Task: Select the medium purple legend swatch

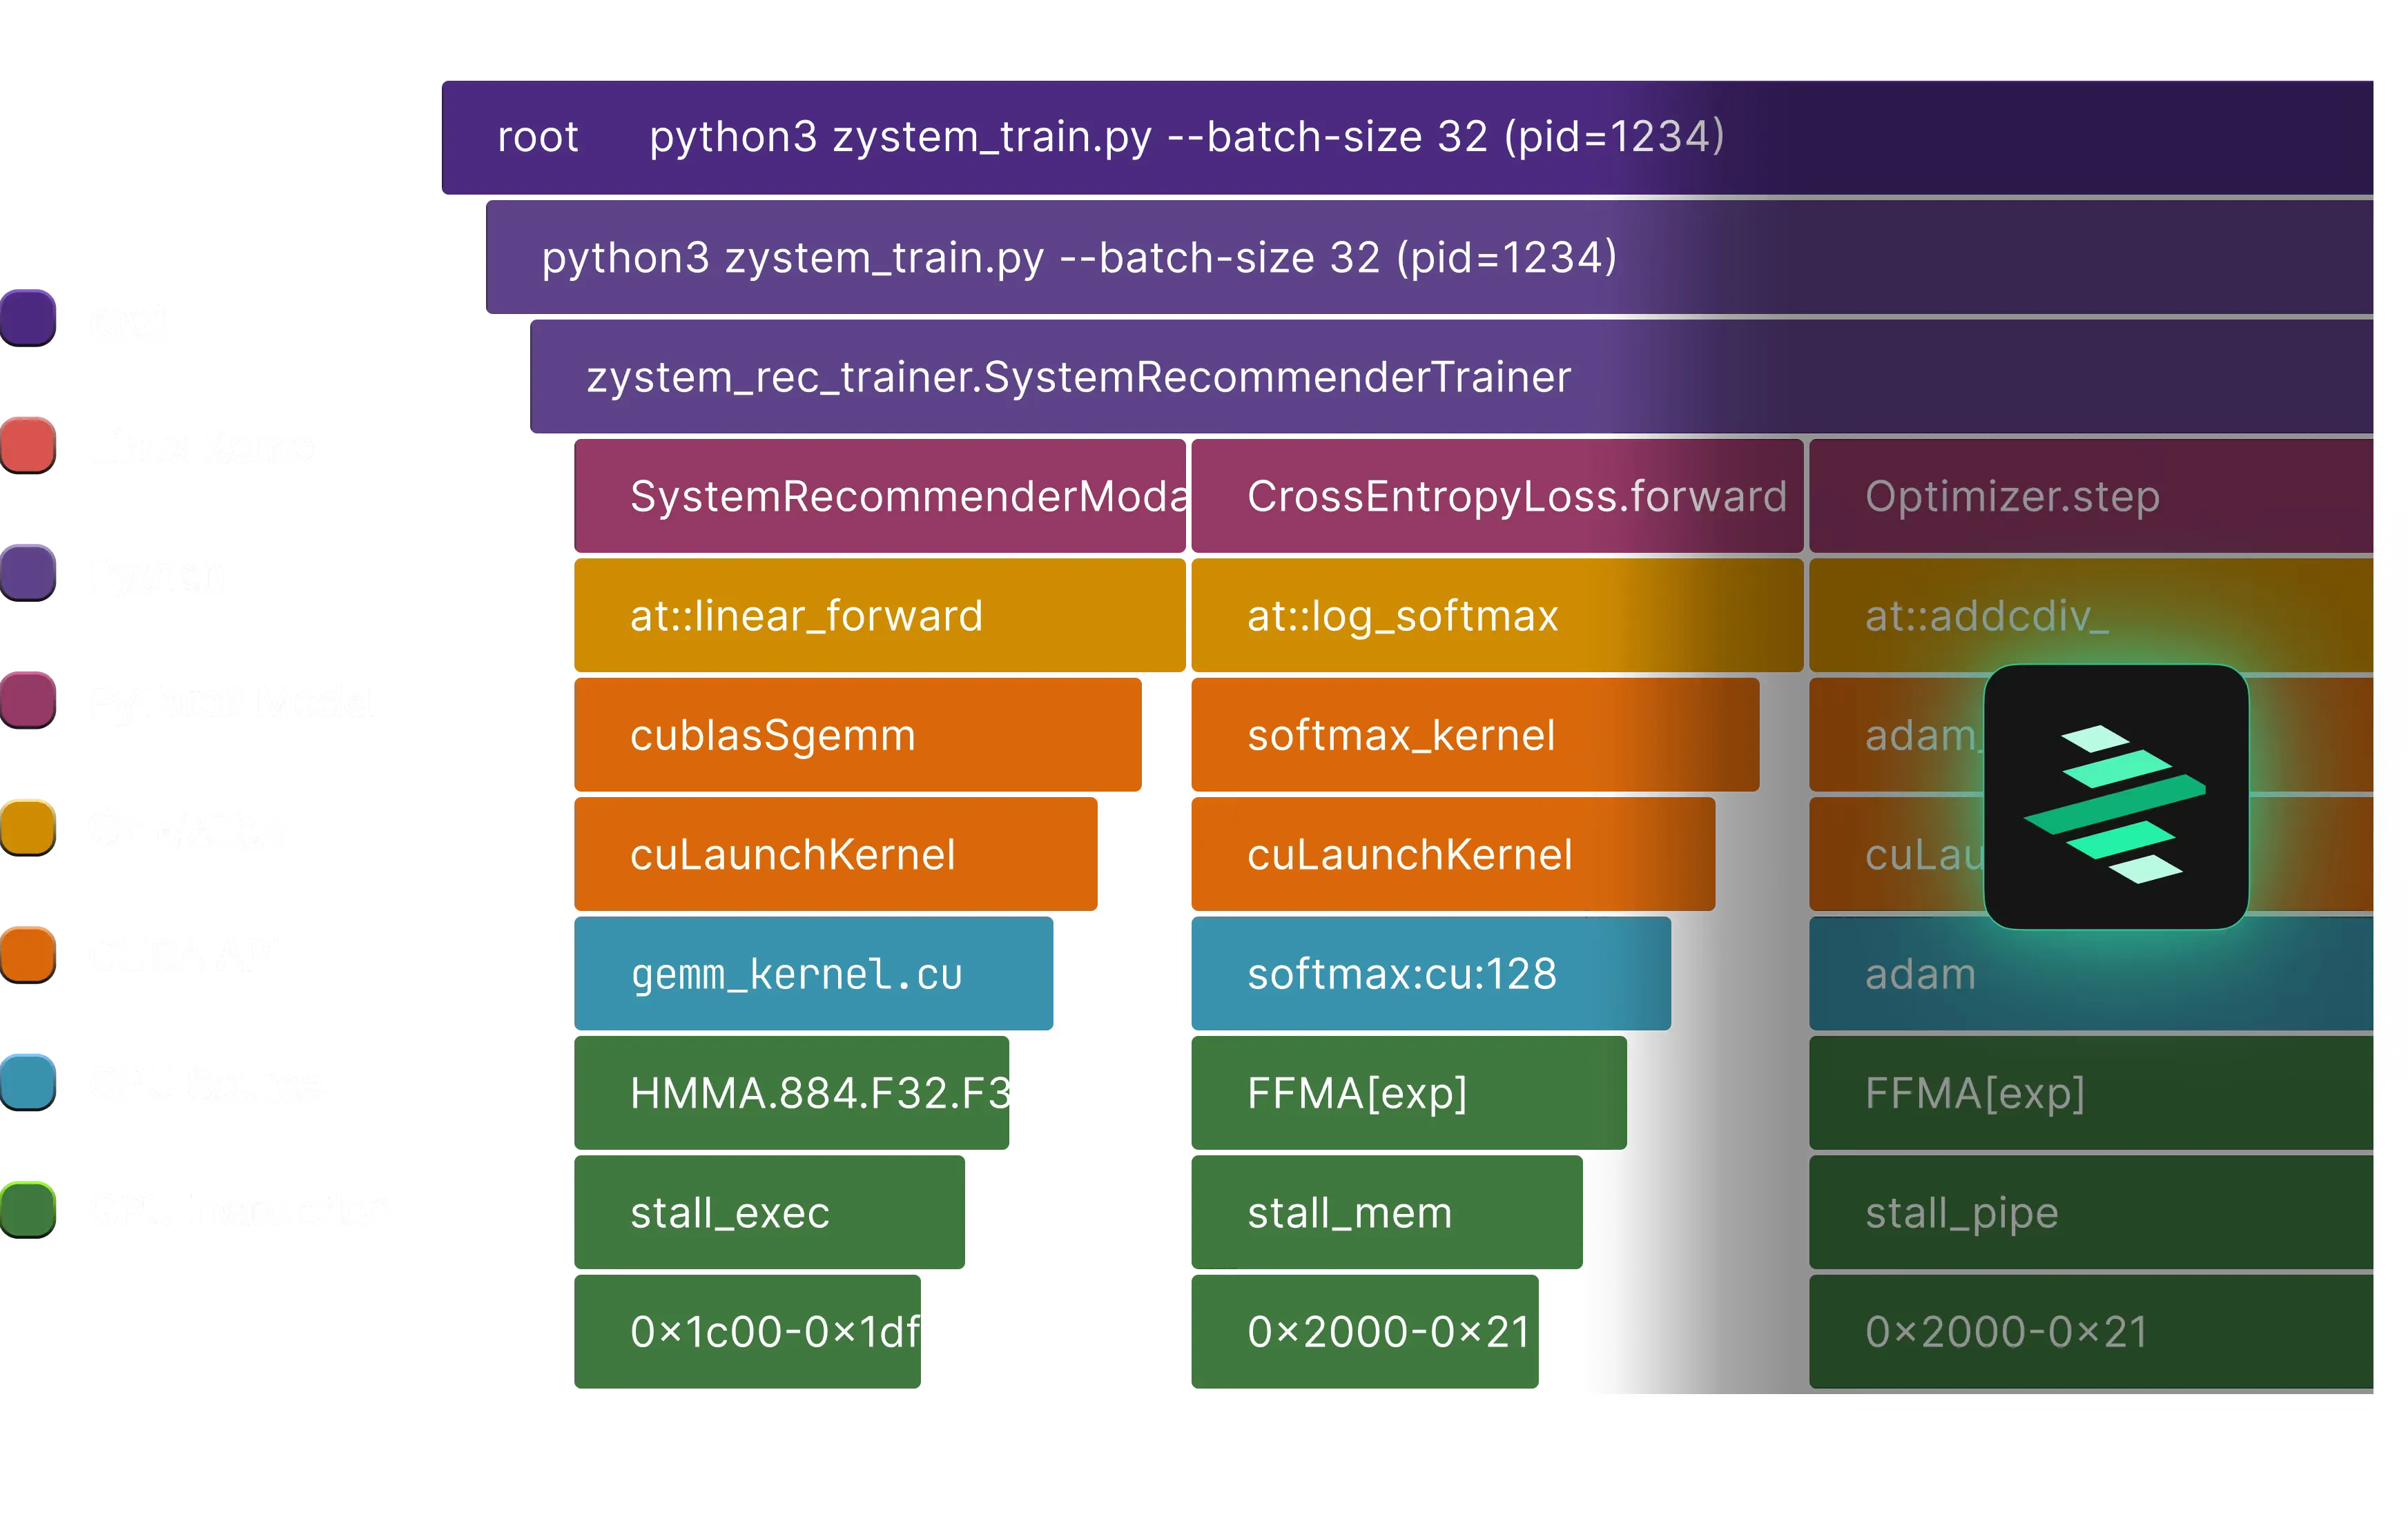Action: tap(28, 573)
